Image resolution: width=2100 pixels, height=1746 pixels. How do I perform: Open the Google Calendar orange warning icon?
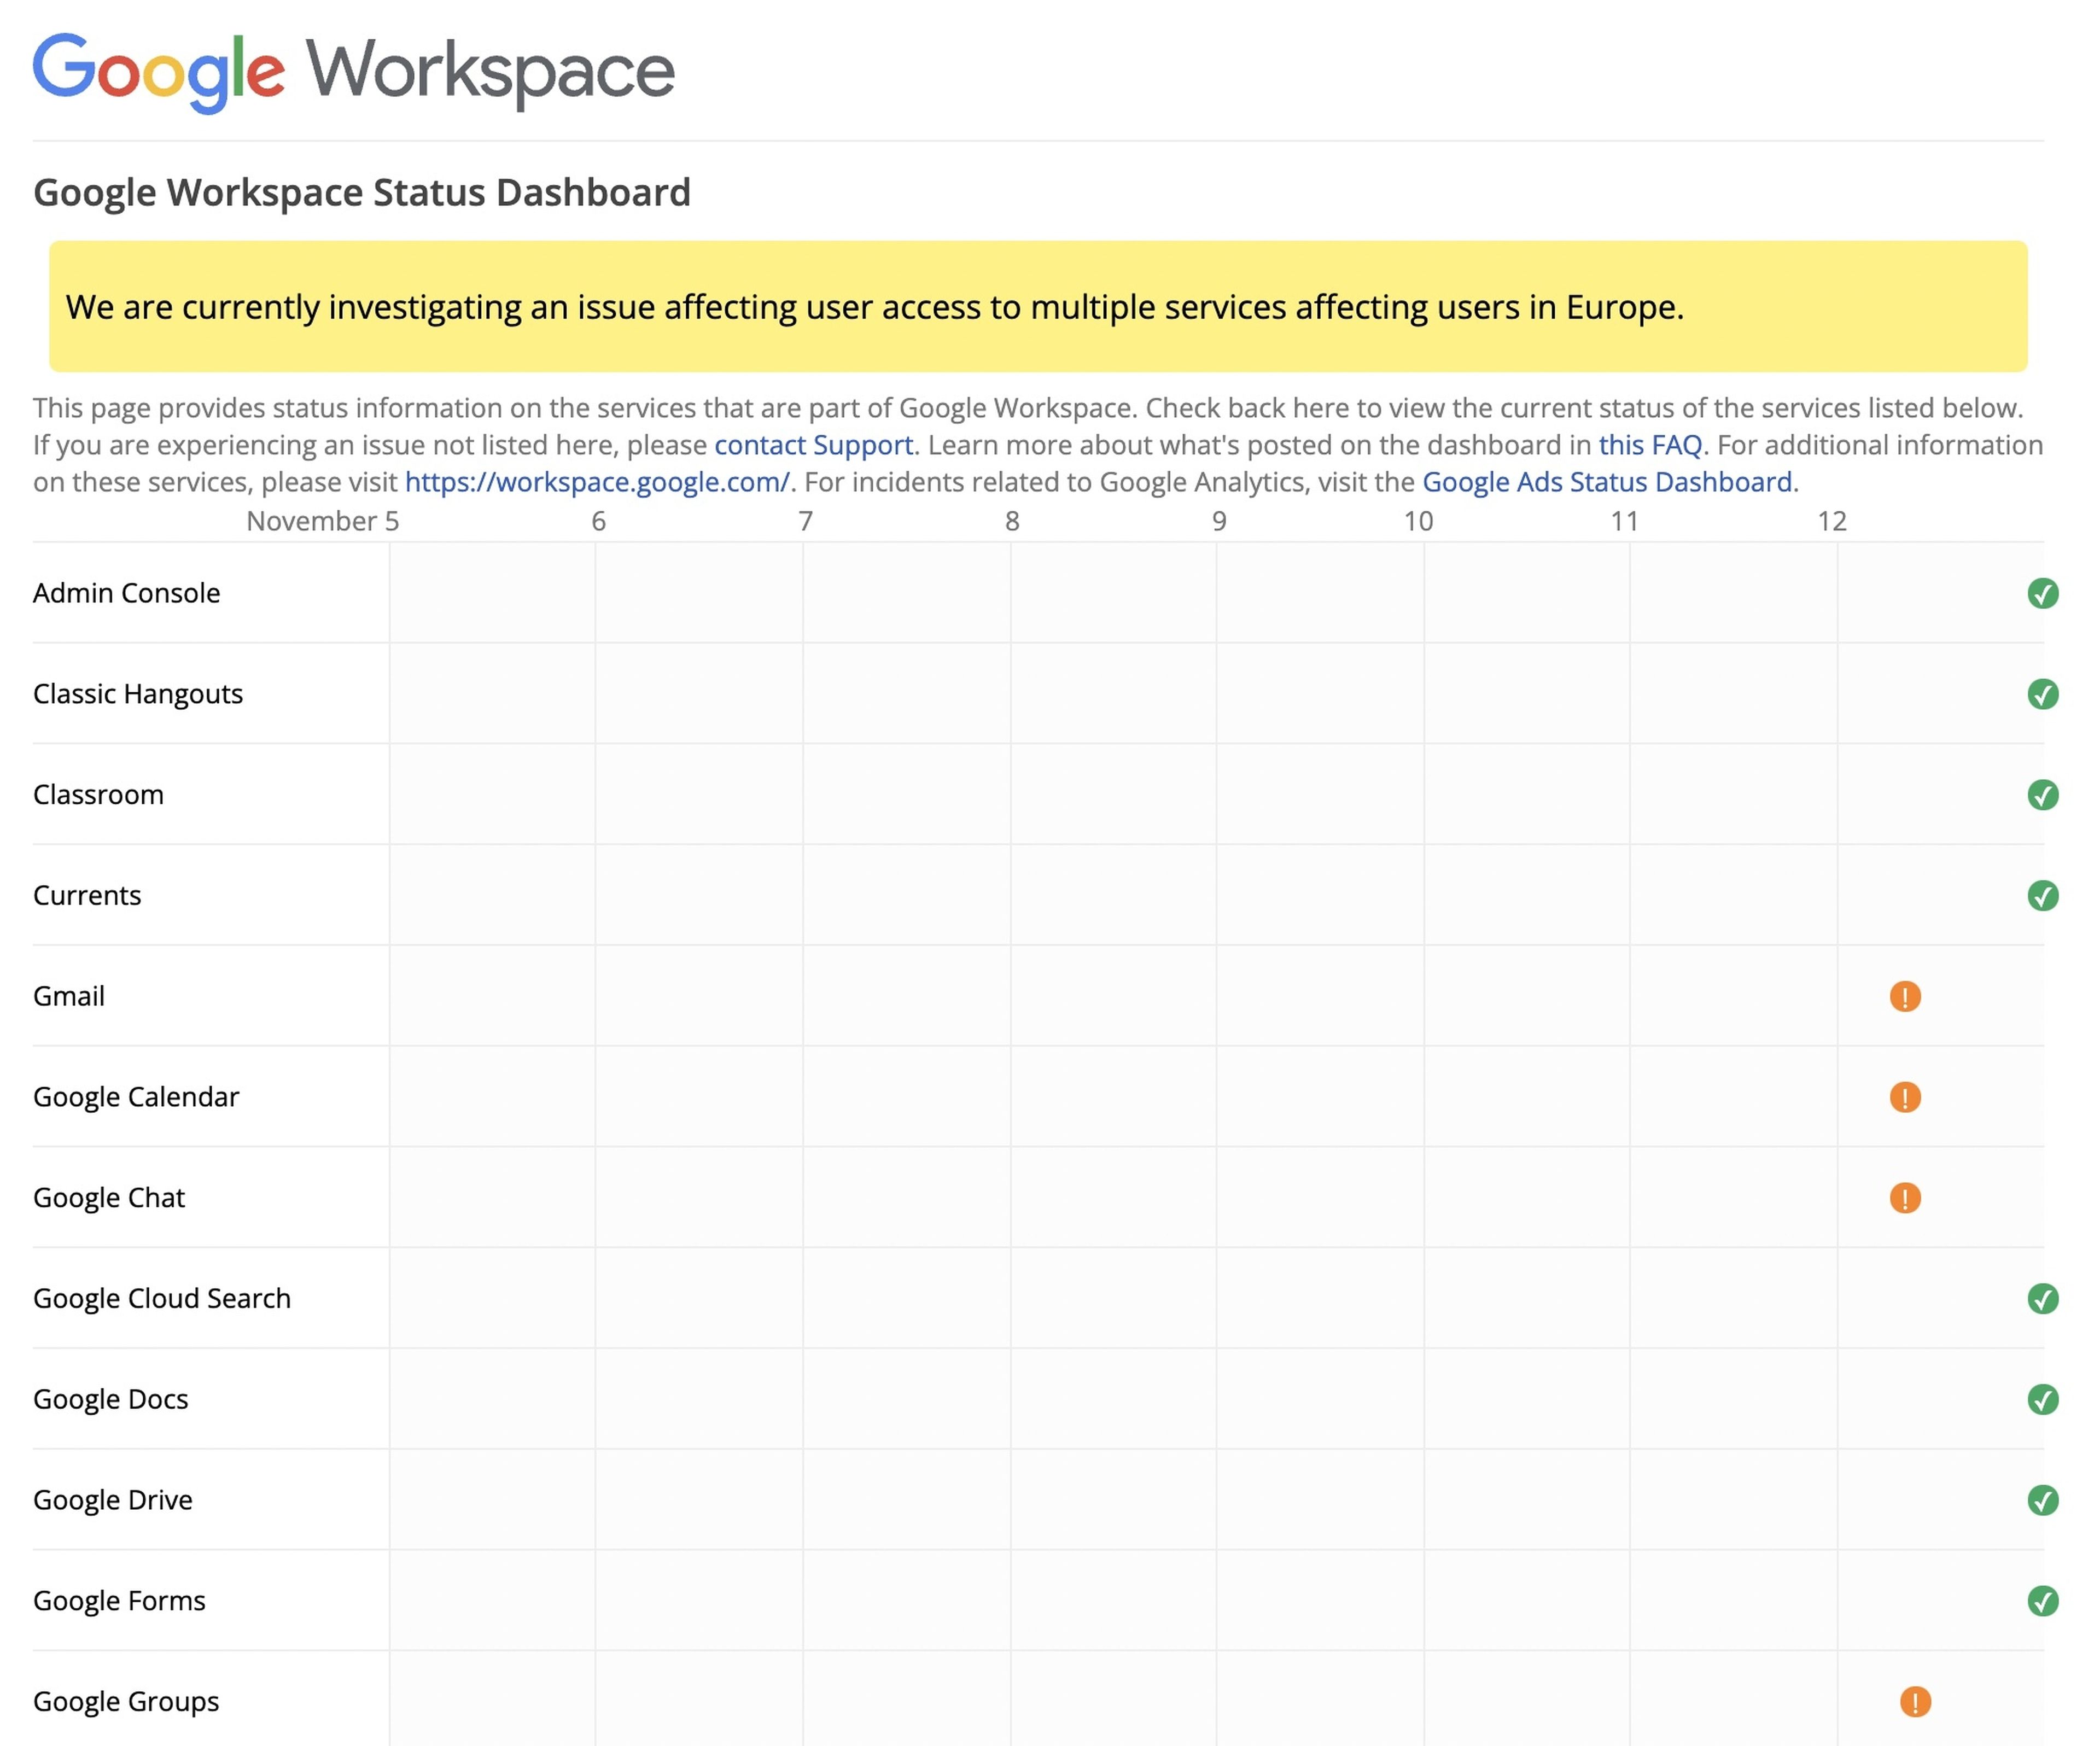click(x=1905, y=1097)
